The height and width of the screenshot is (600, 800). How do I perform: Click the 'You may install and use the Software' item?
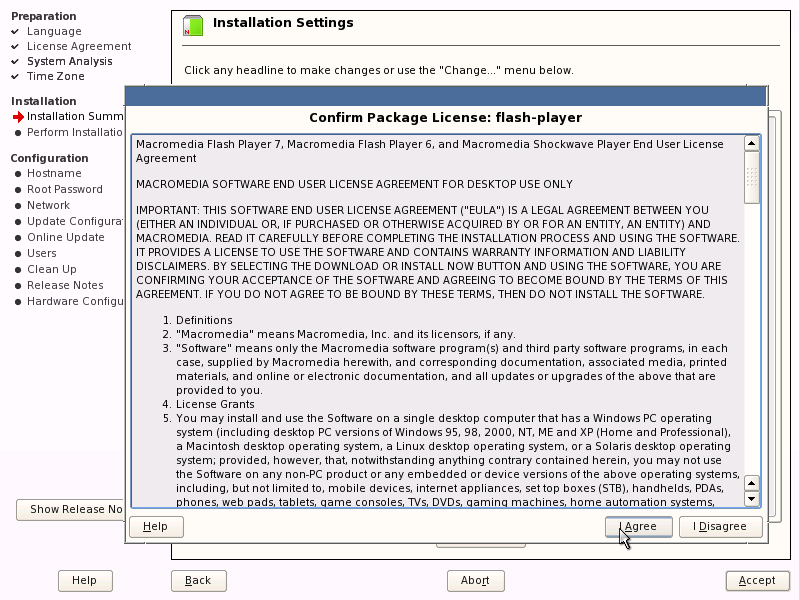pyautogui.click(x=452, y=460)
